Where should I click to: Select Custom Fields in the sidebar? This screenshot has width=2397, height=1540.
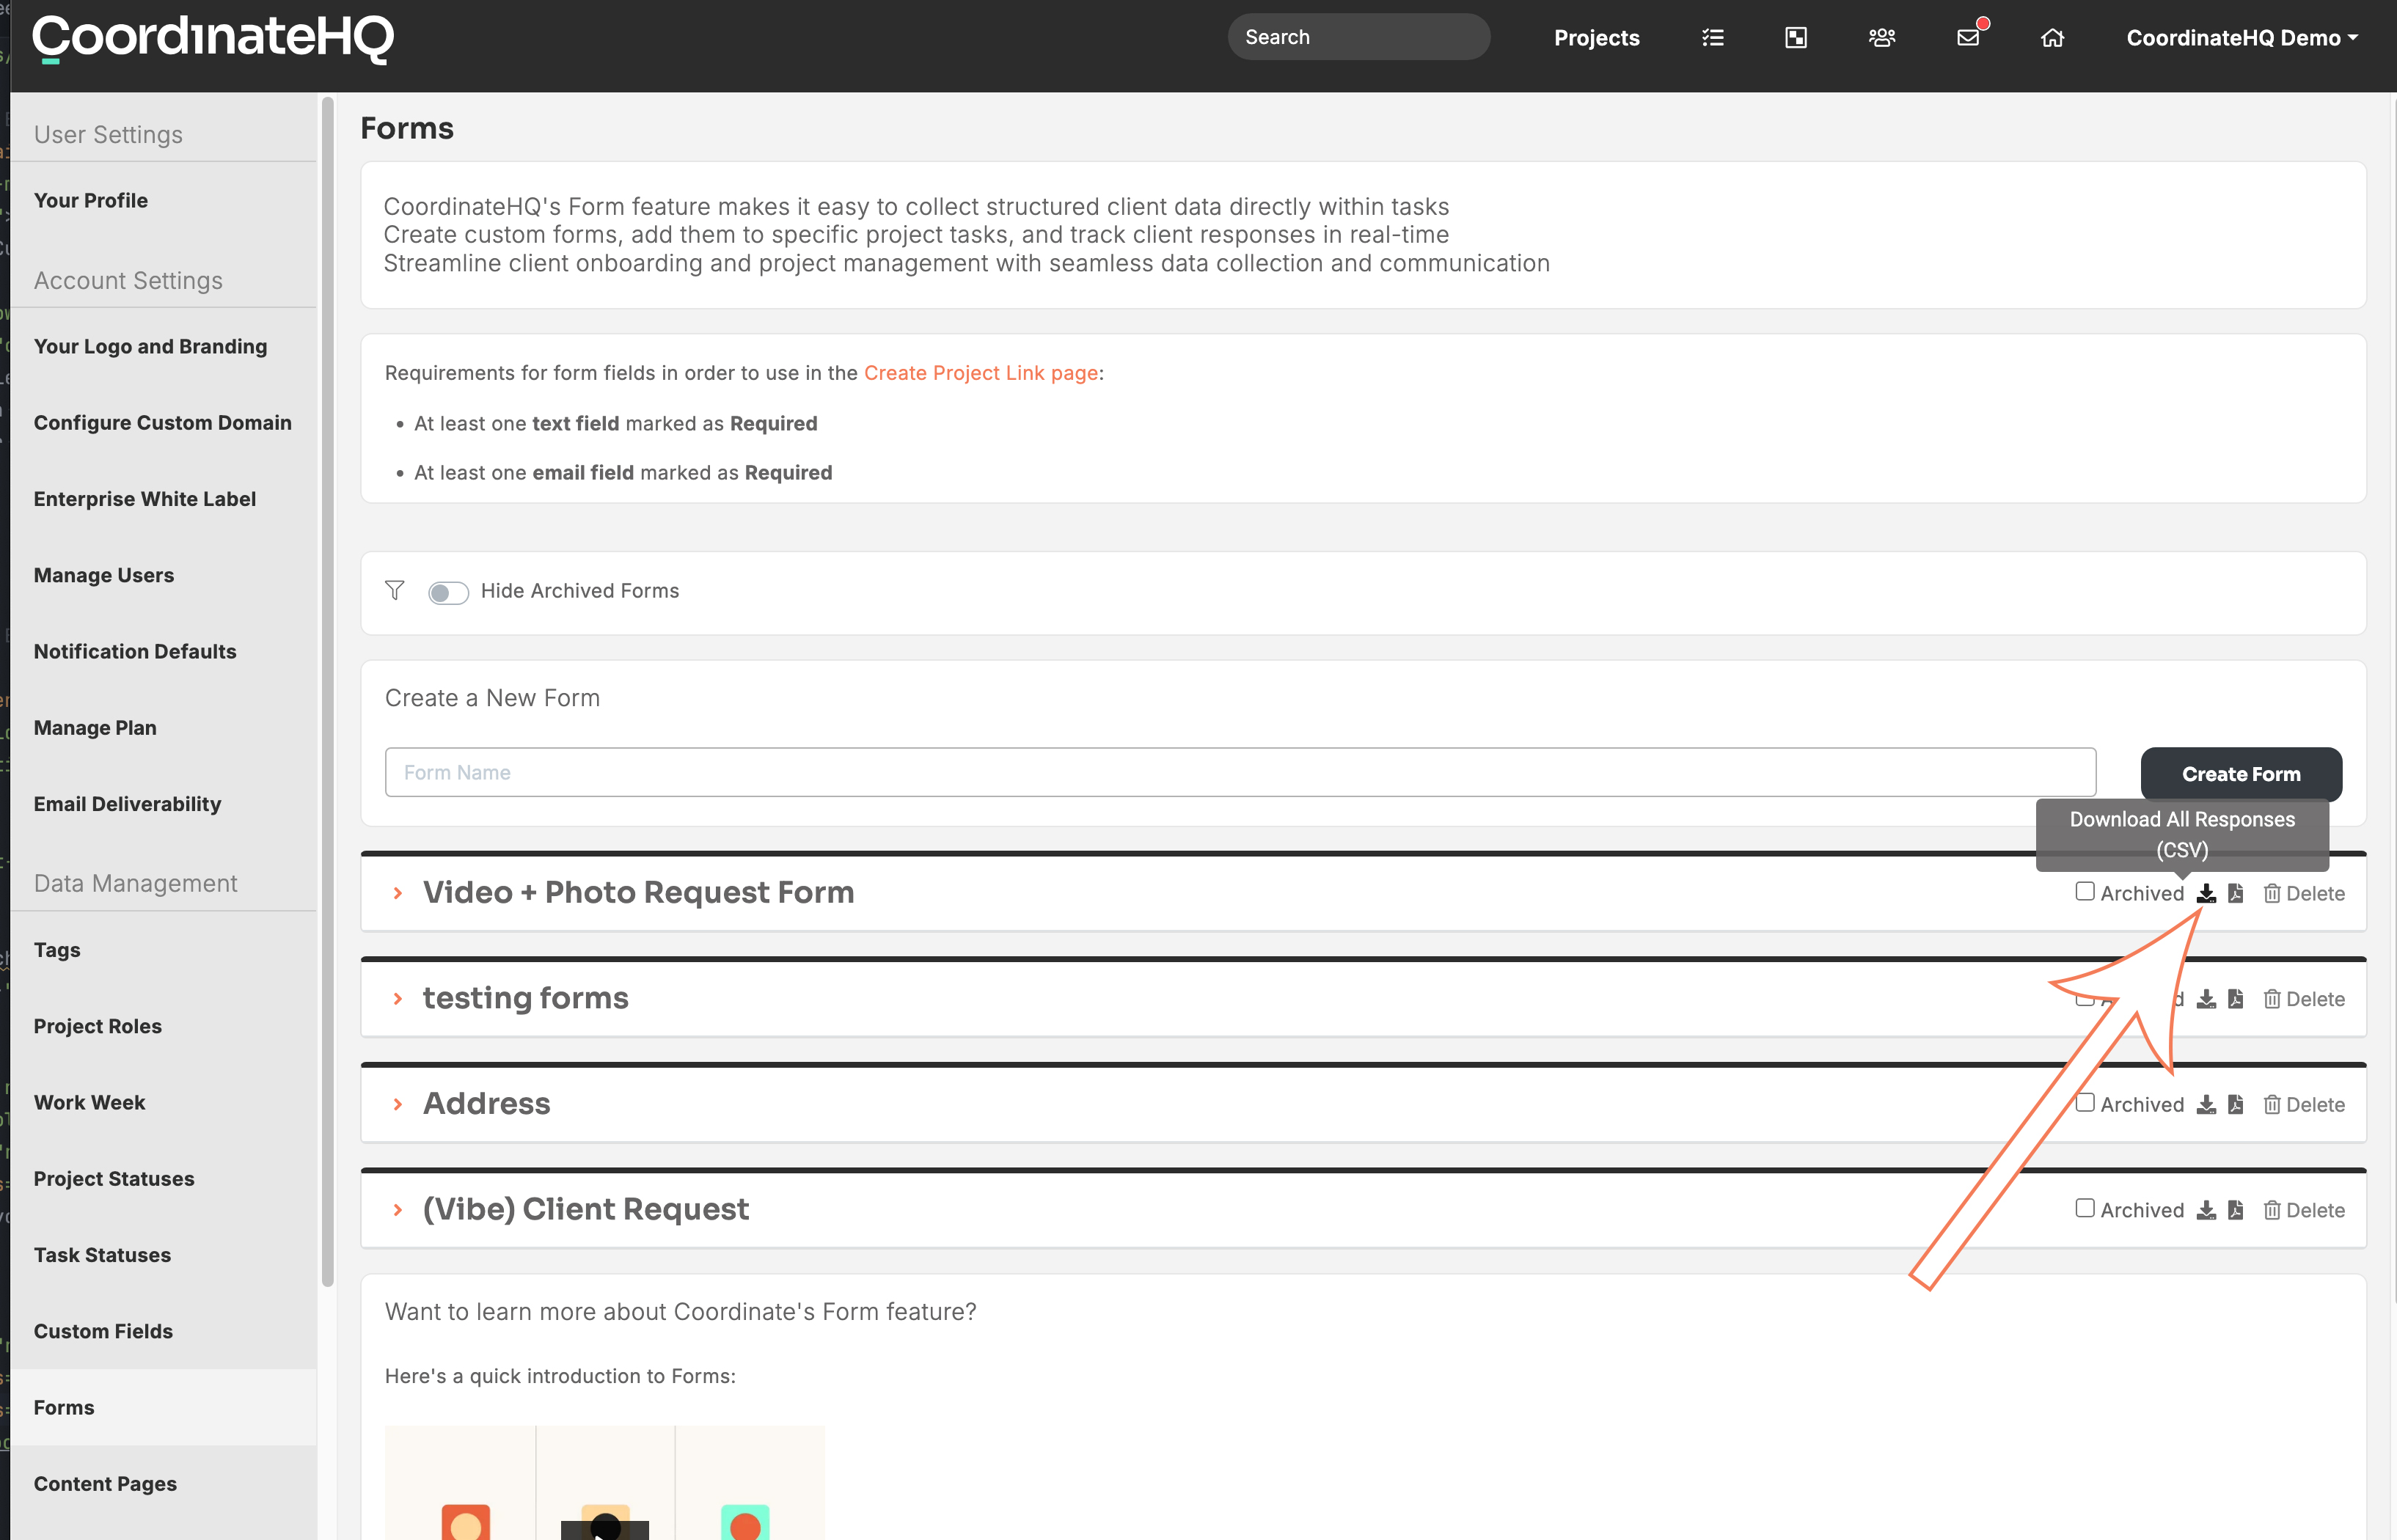coord(103,1331)
